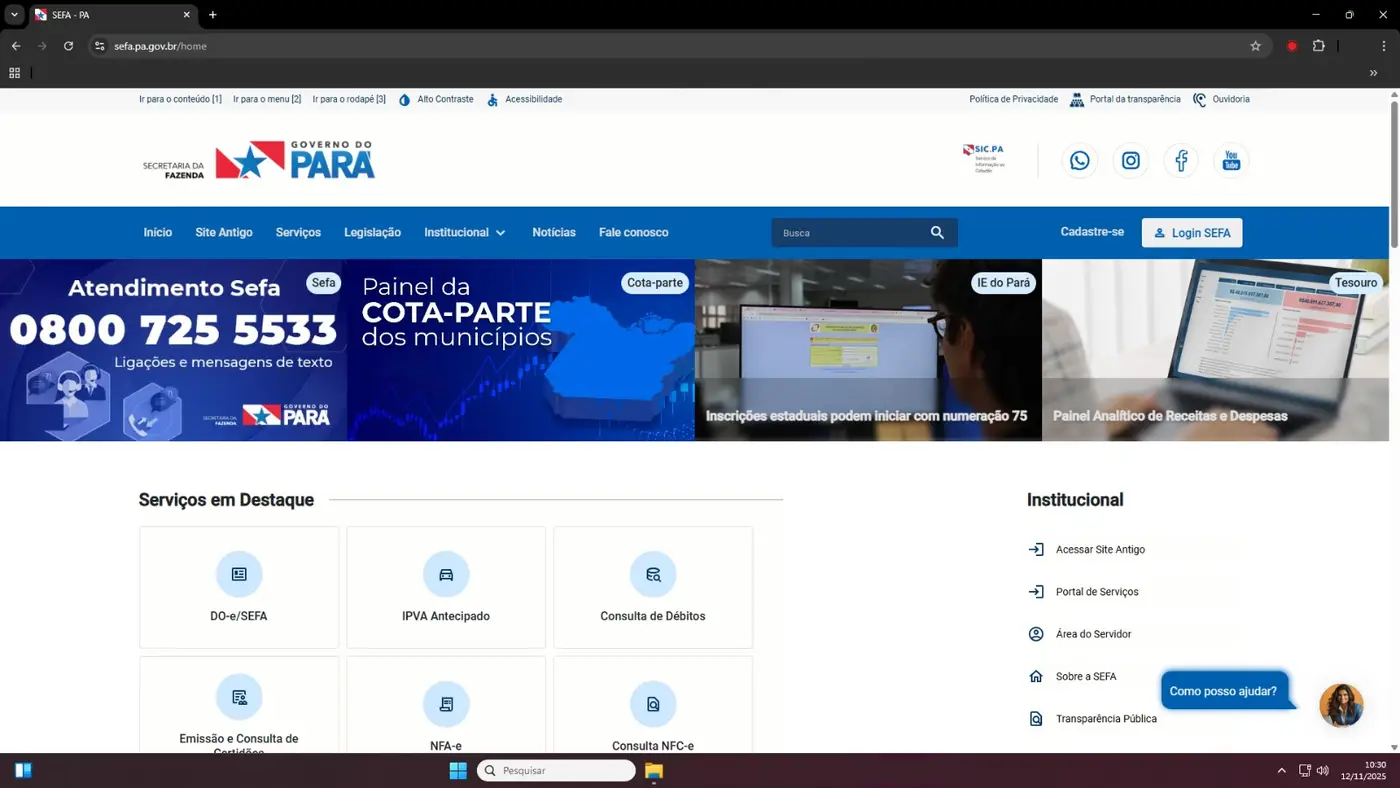Viewport: 1400px width, 788px height.
Task: Click the SIC.PA logo
Action: [x=984, y=158]
